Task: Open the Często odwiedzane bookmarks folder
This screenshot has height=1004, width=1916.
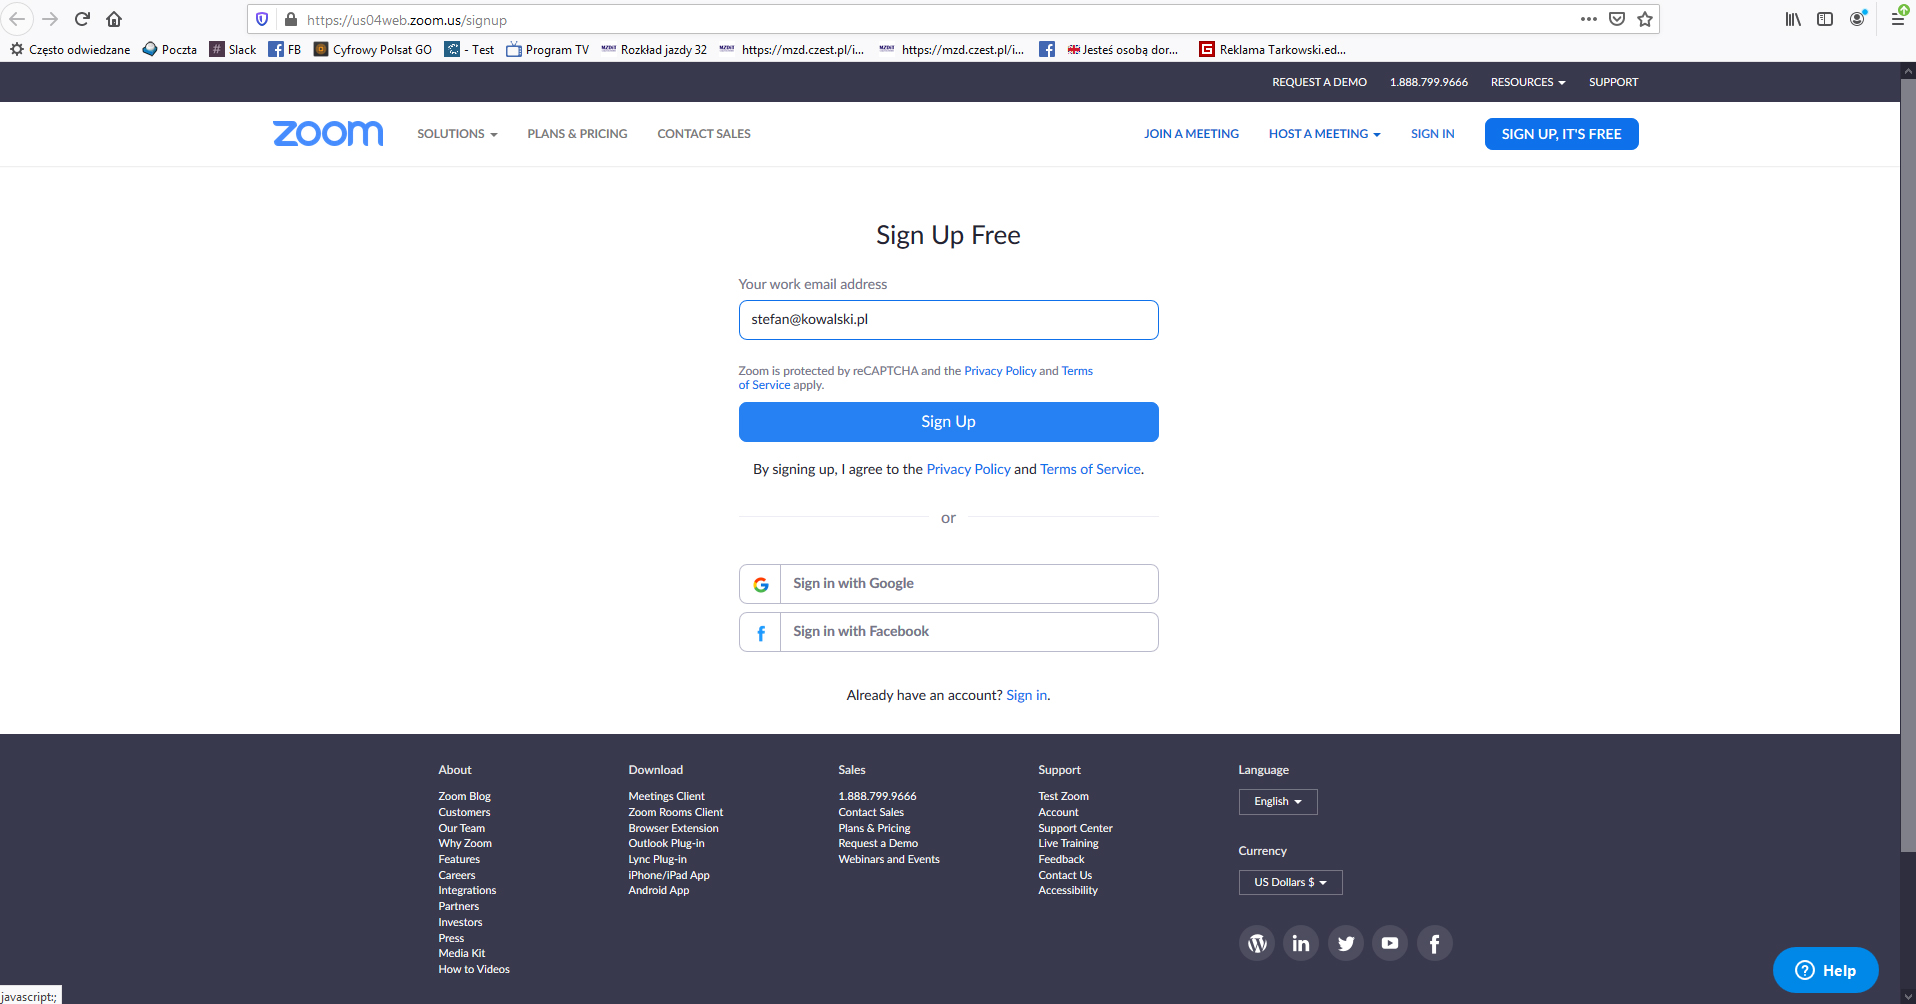Action: pos(70,49)
